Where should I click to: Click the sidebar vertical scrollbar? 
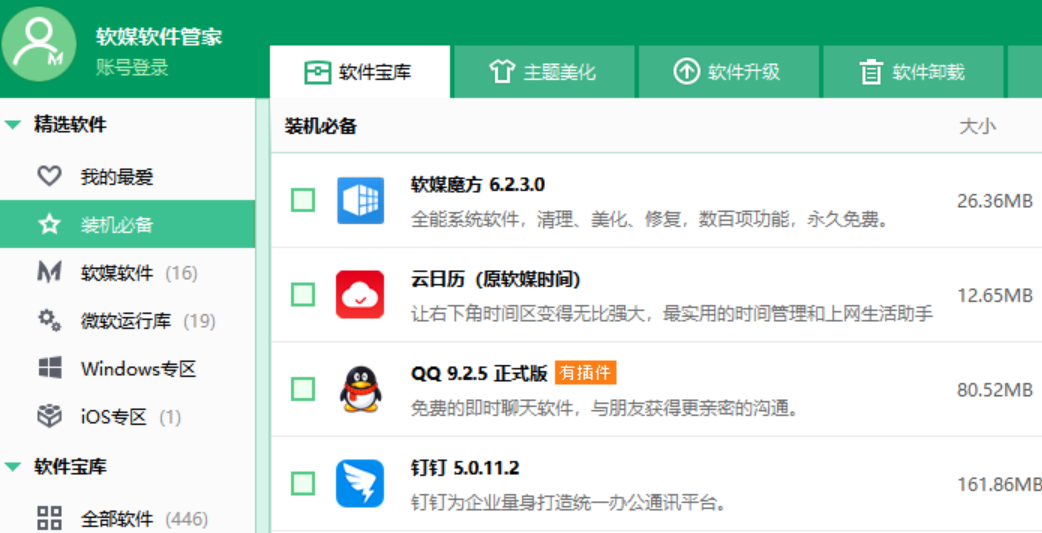point(262,316)
